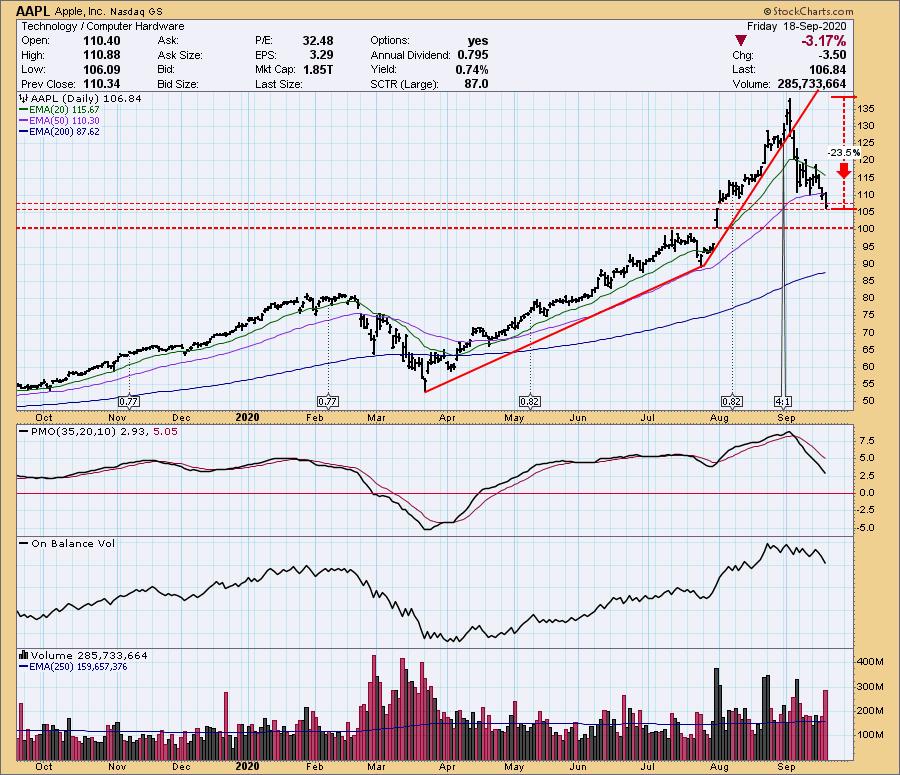Click the Technology / Computer Hardware sector text

(103, 26)
